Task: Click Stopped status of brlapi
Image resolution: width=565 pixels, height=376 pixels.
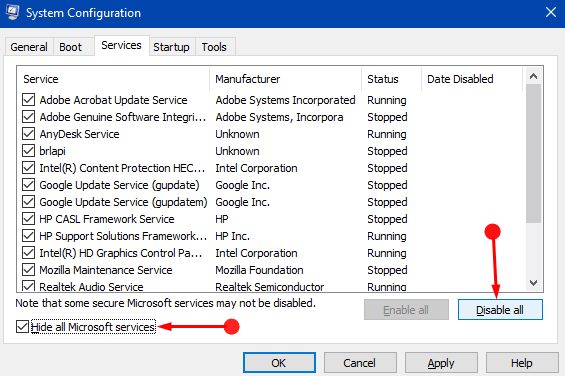Action: tap(387, 151)
